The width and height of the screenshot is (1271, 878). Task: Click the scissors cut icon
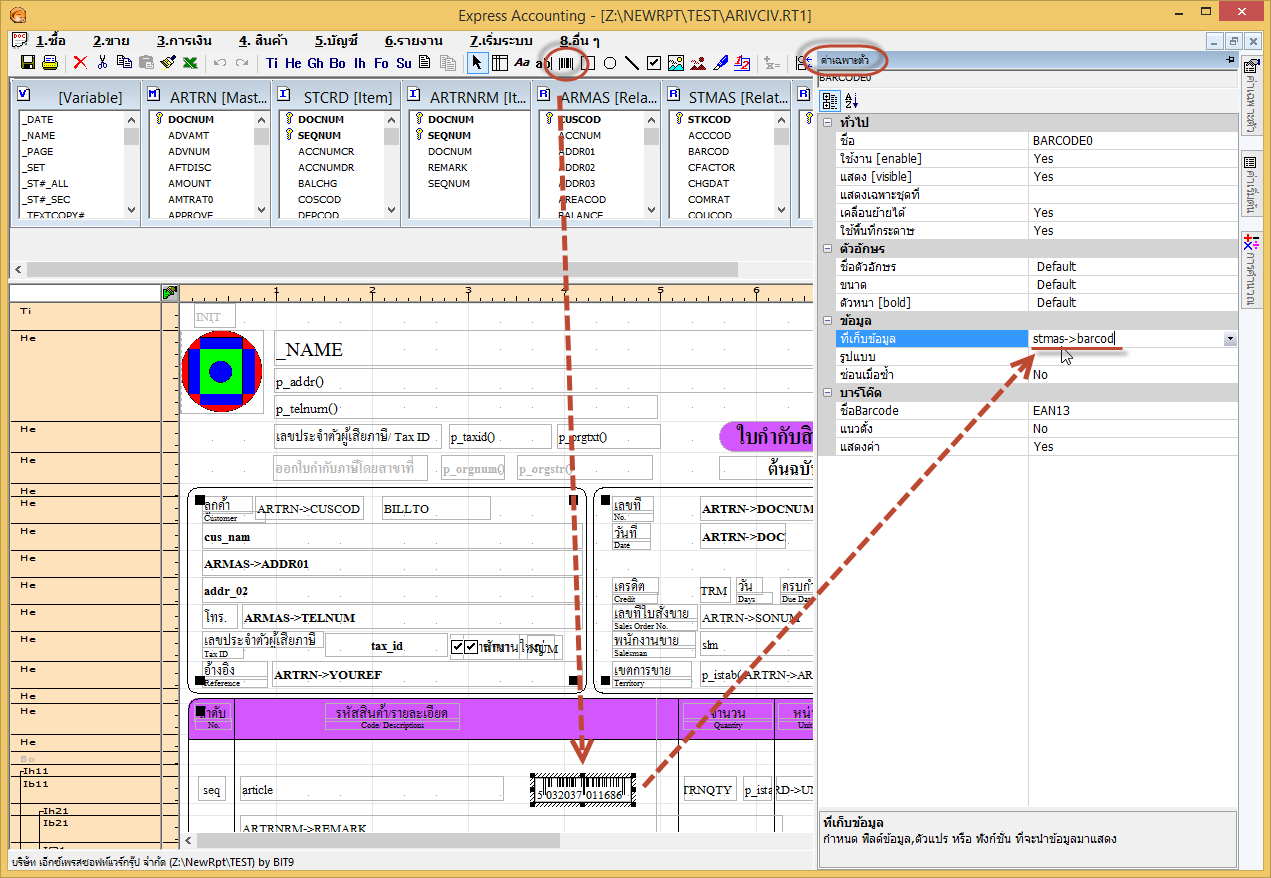click(102, 63)
